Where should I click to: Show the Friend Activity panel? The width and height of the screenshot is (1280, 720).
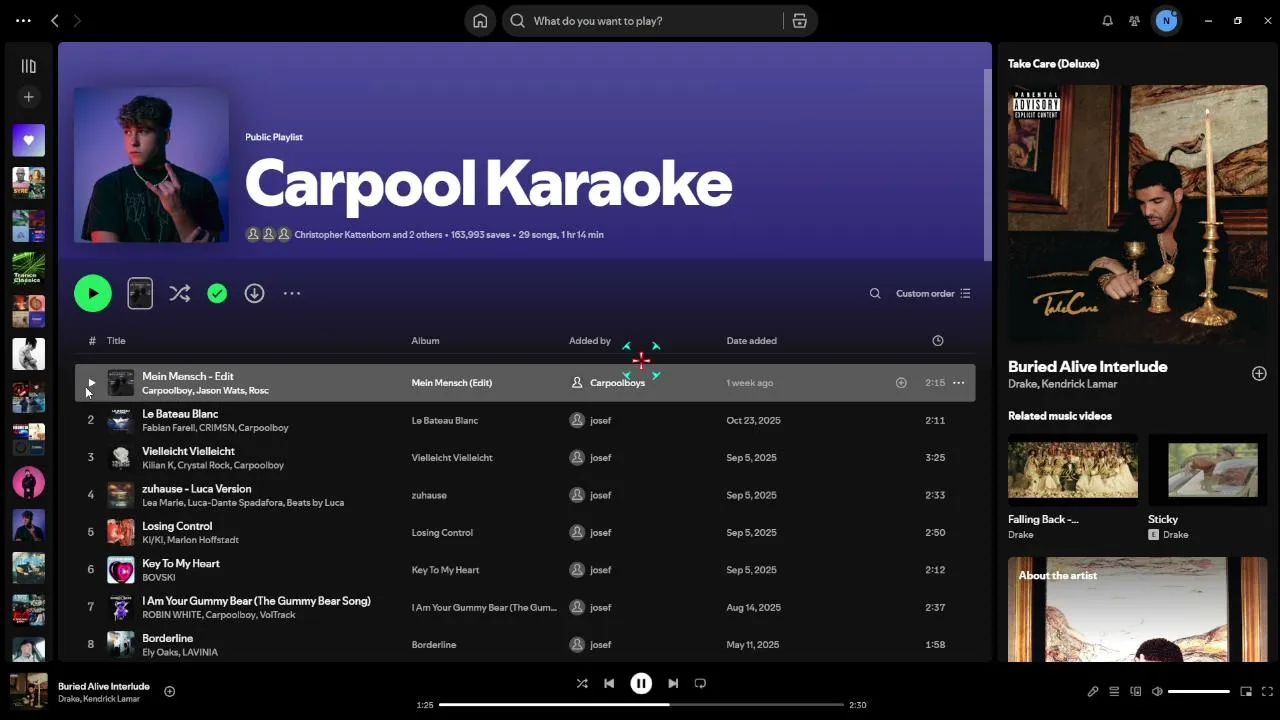click(1134, 20)
